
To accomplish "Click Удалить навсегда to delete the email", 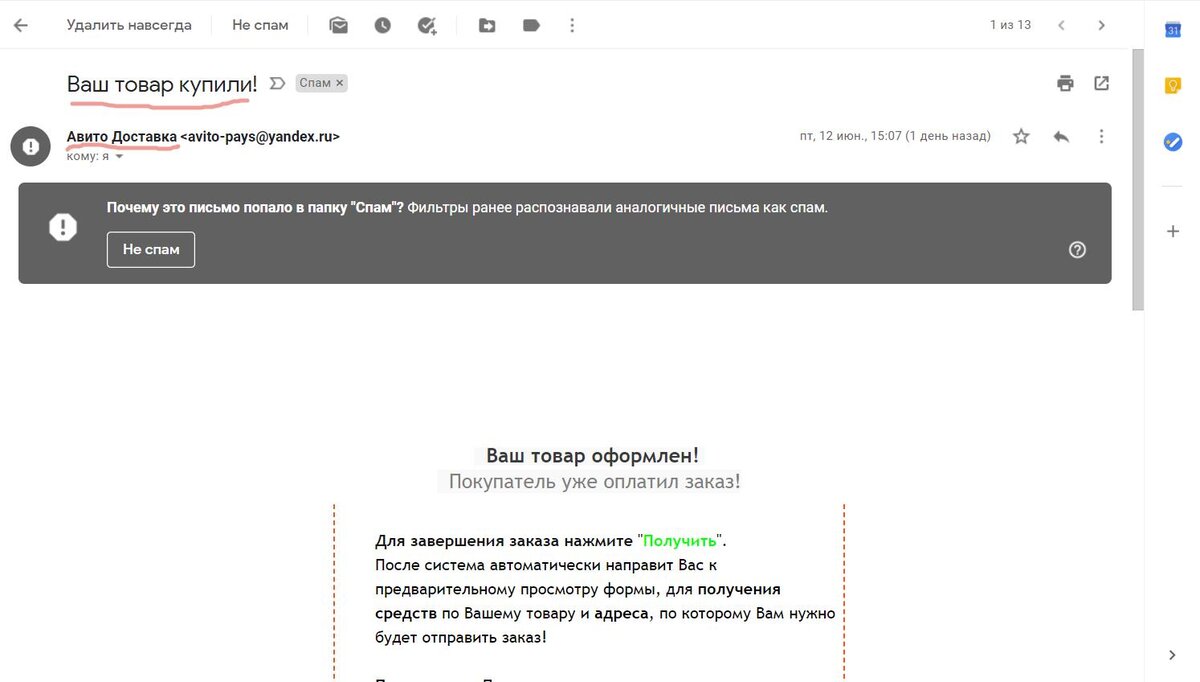I will click(x=130, y=25).
